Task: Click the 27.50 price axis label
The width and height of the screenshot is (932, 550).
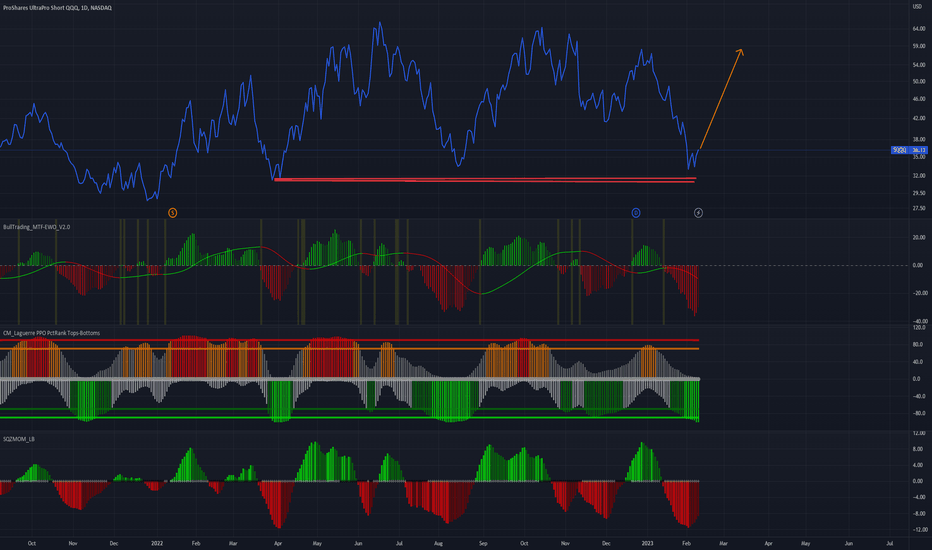Action: [919, 208]
